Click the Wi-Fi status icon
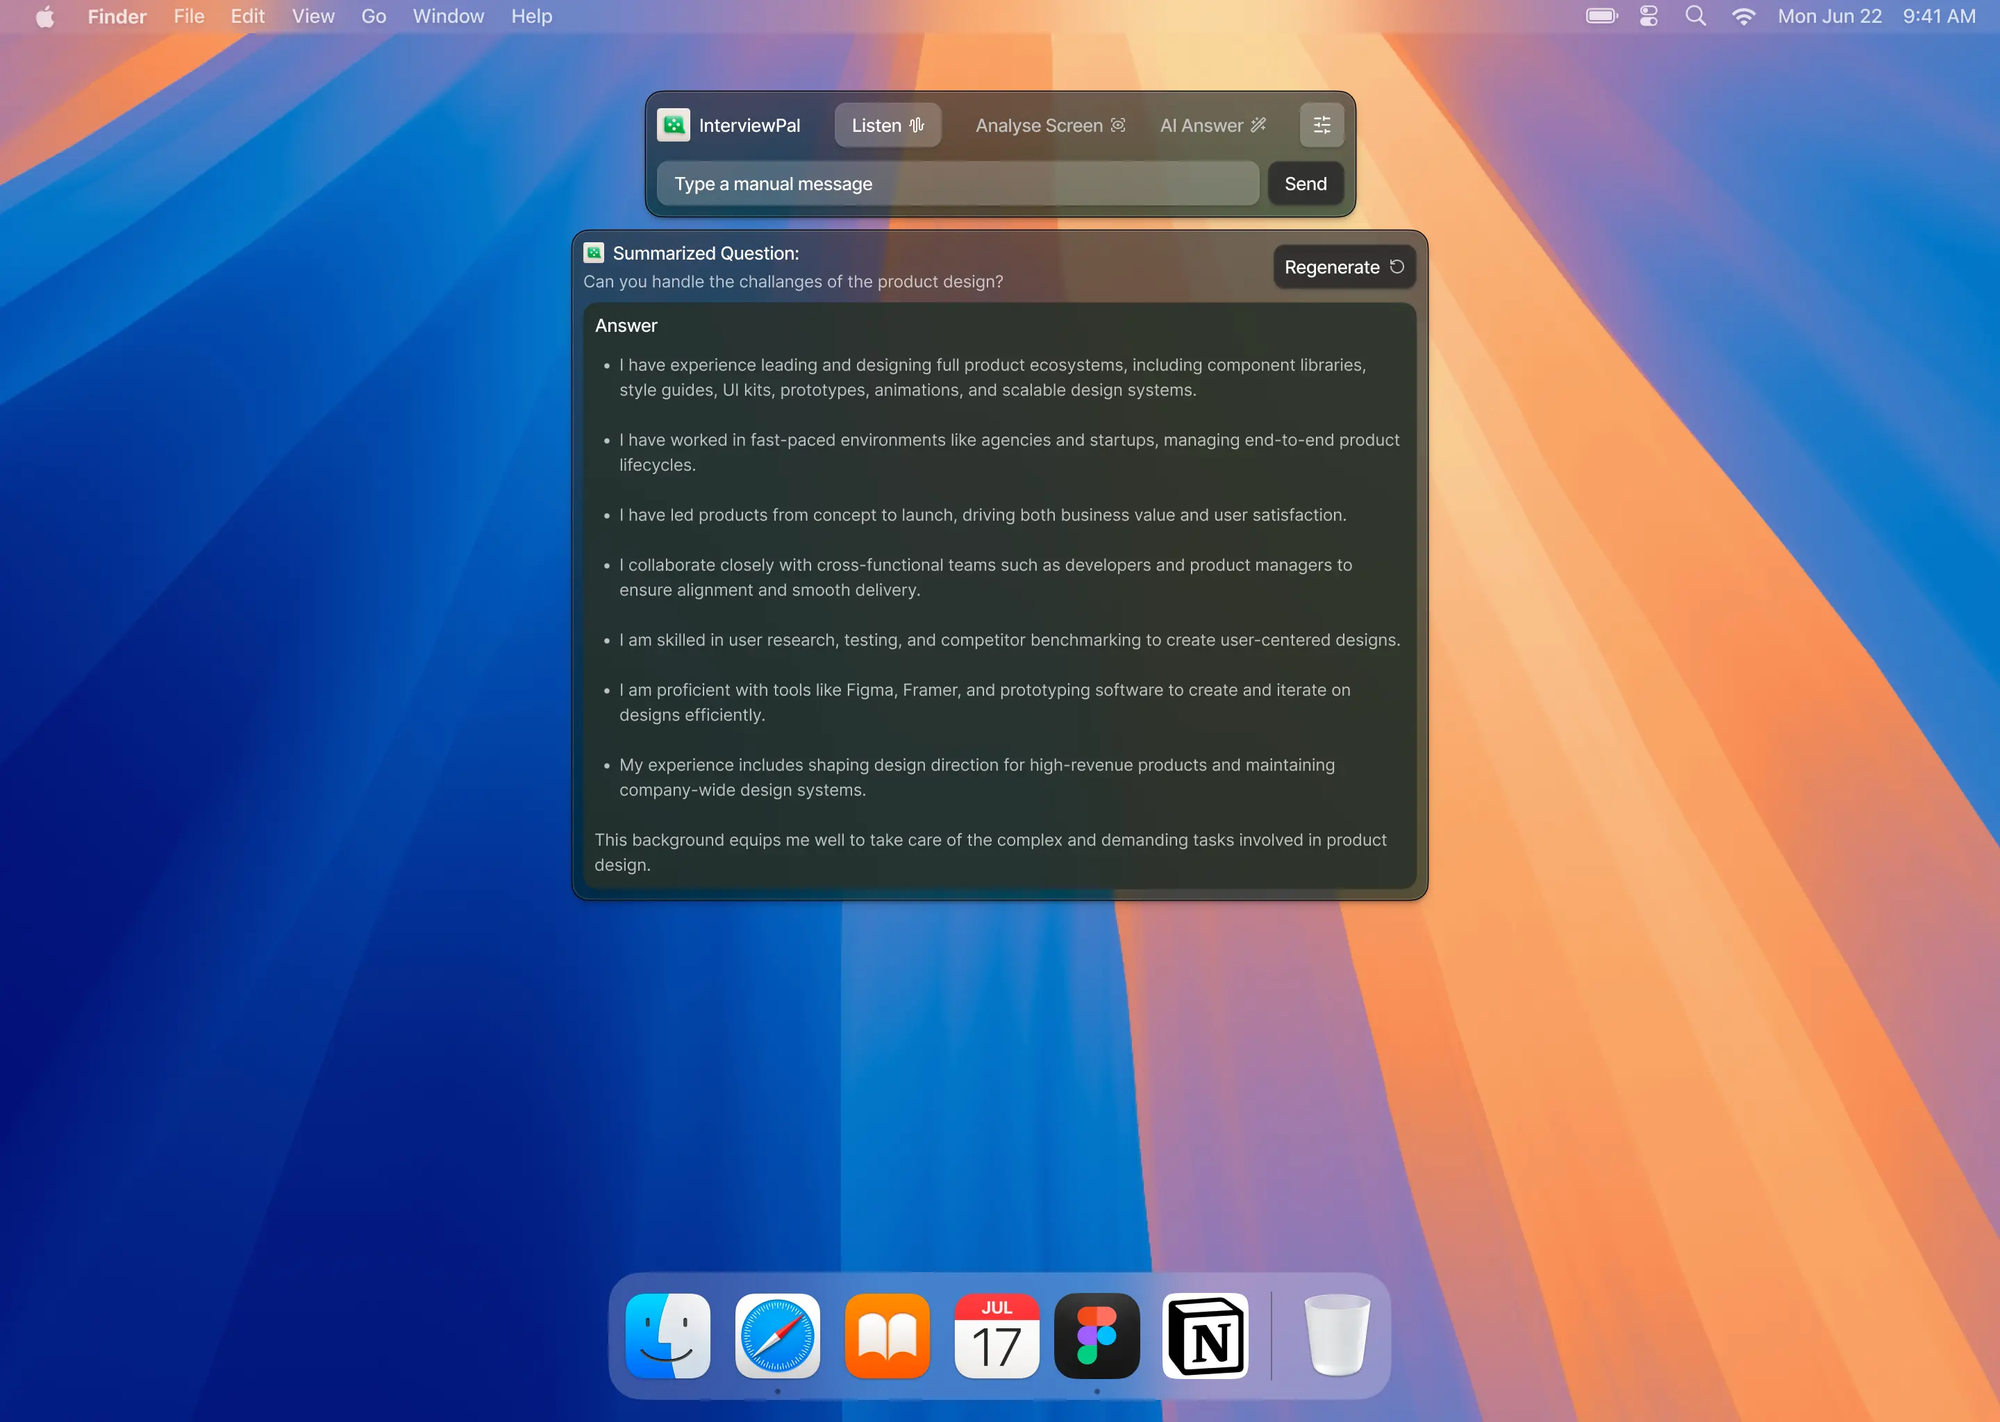This screenshot has width=2000, height=1422. tap(1743, 16)
